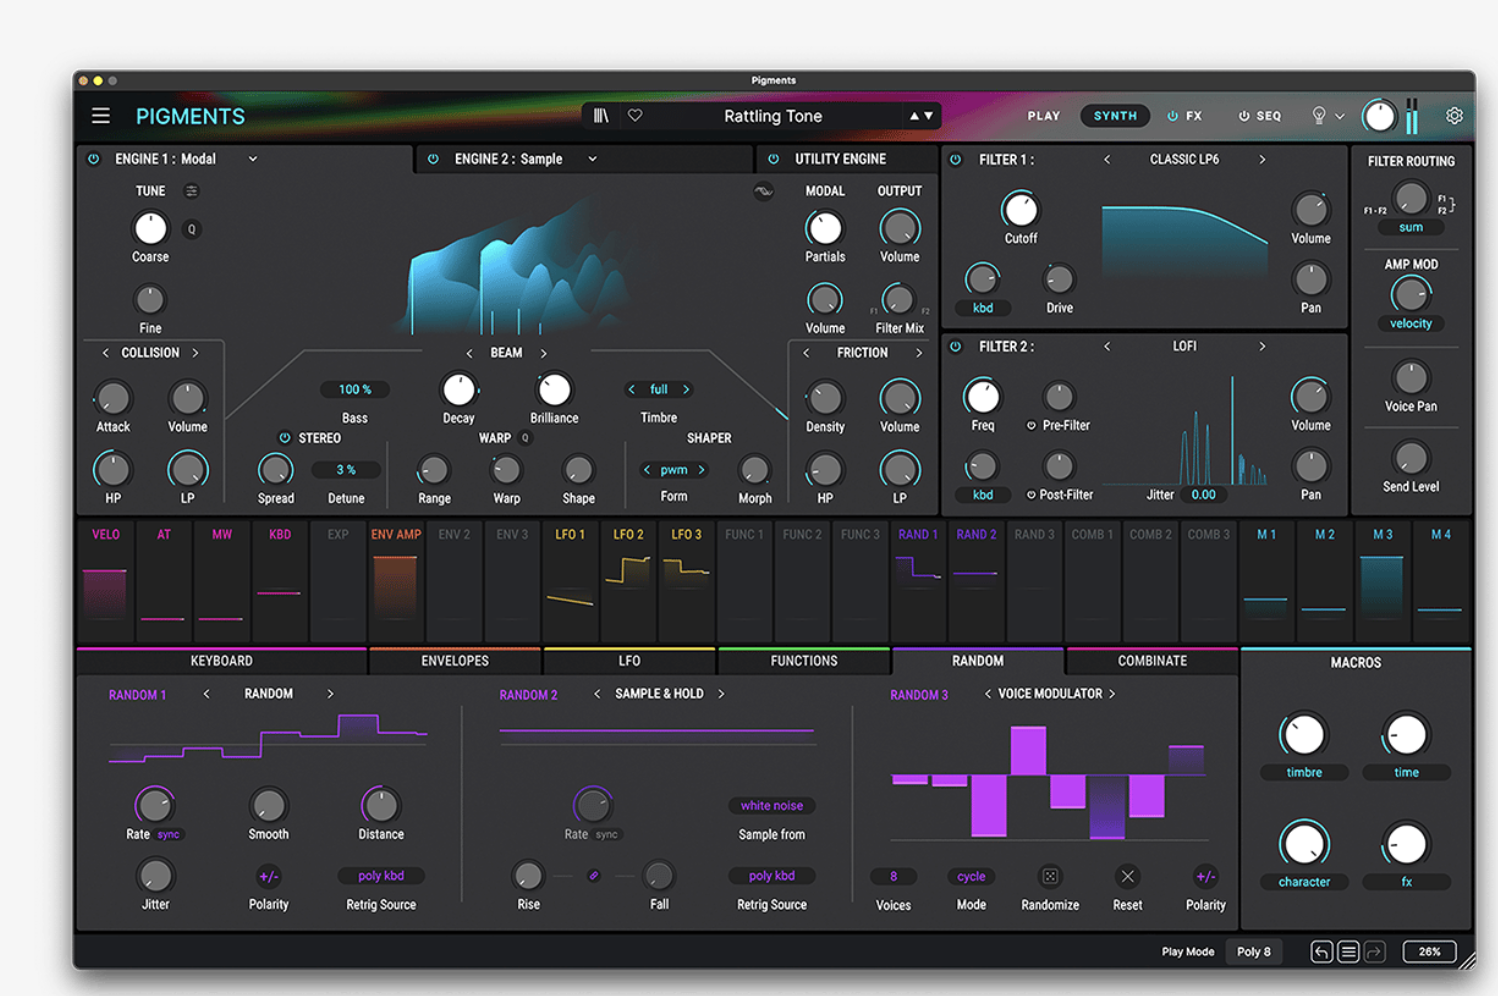Click the tune settings icon next to TUNE

(x=192, y=191)
